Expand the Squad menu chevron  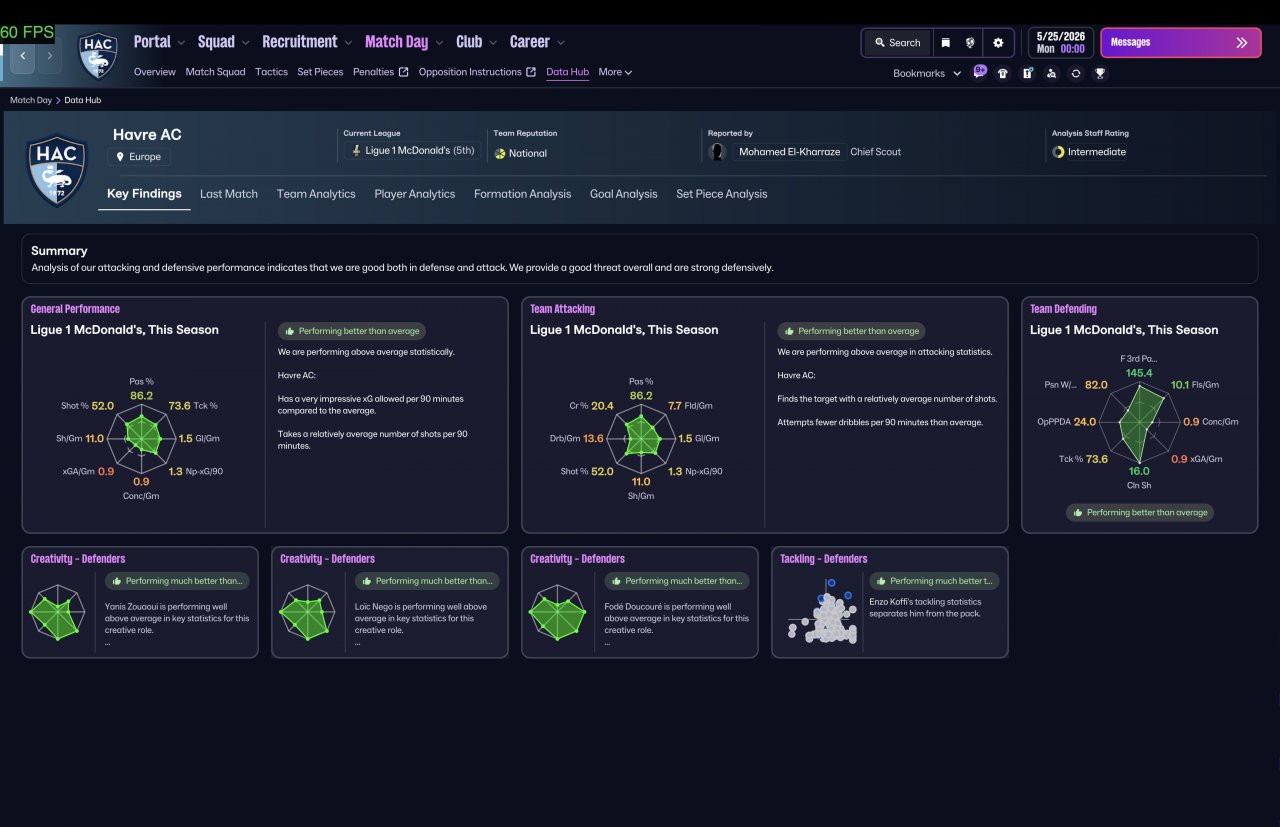[245, 43]
